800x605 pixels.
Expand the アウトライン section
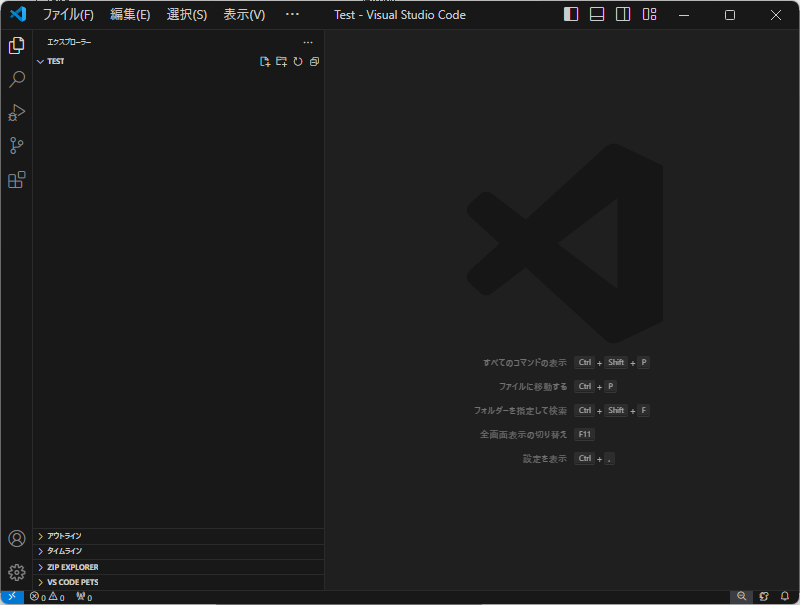coord(179,536)
